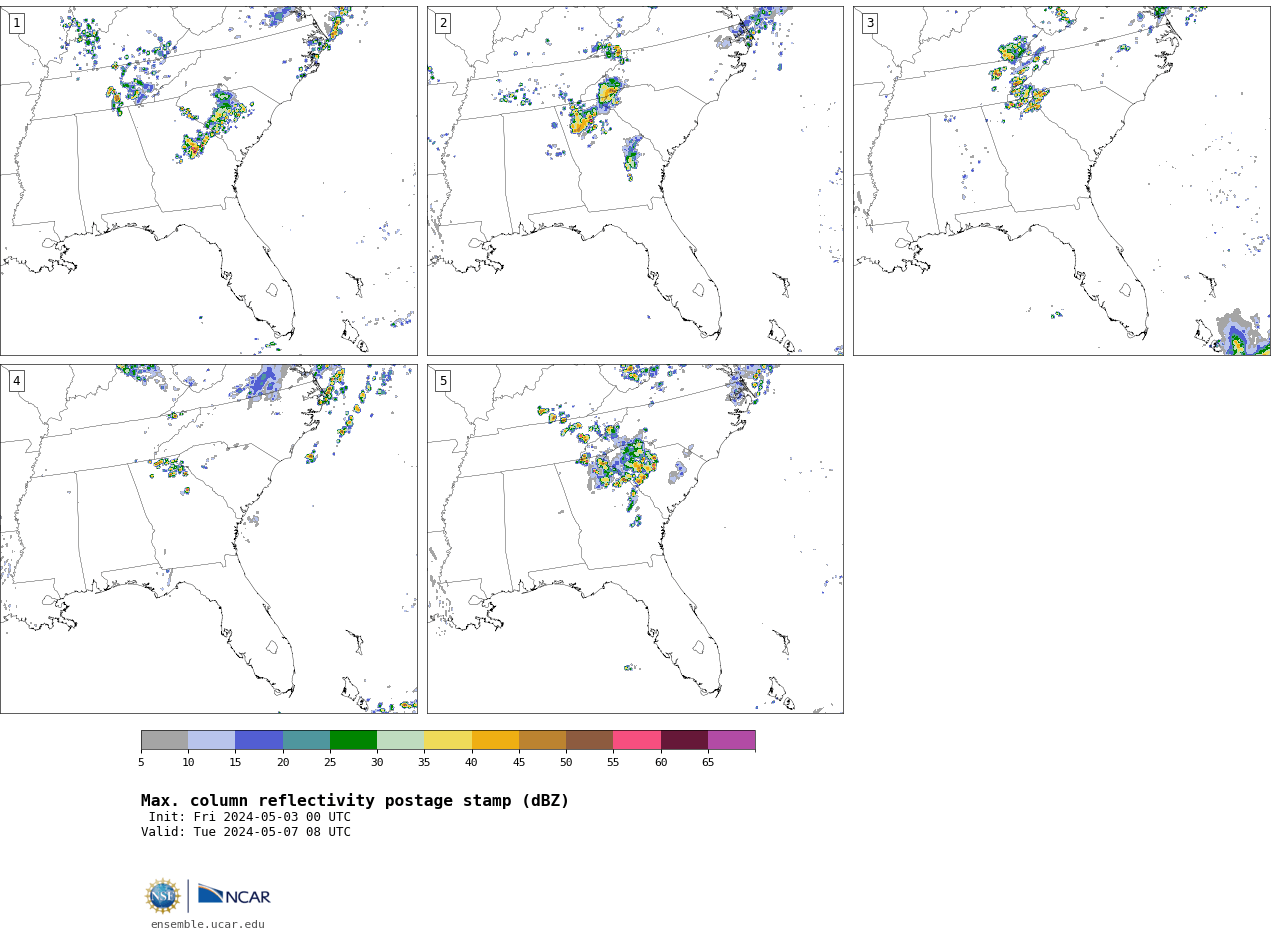Click the gray 5-10 dBZ color swatch
1280x936 pixels.
(x=164, y=740)
